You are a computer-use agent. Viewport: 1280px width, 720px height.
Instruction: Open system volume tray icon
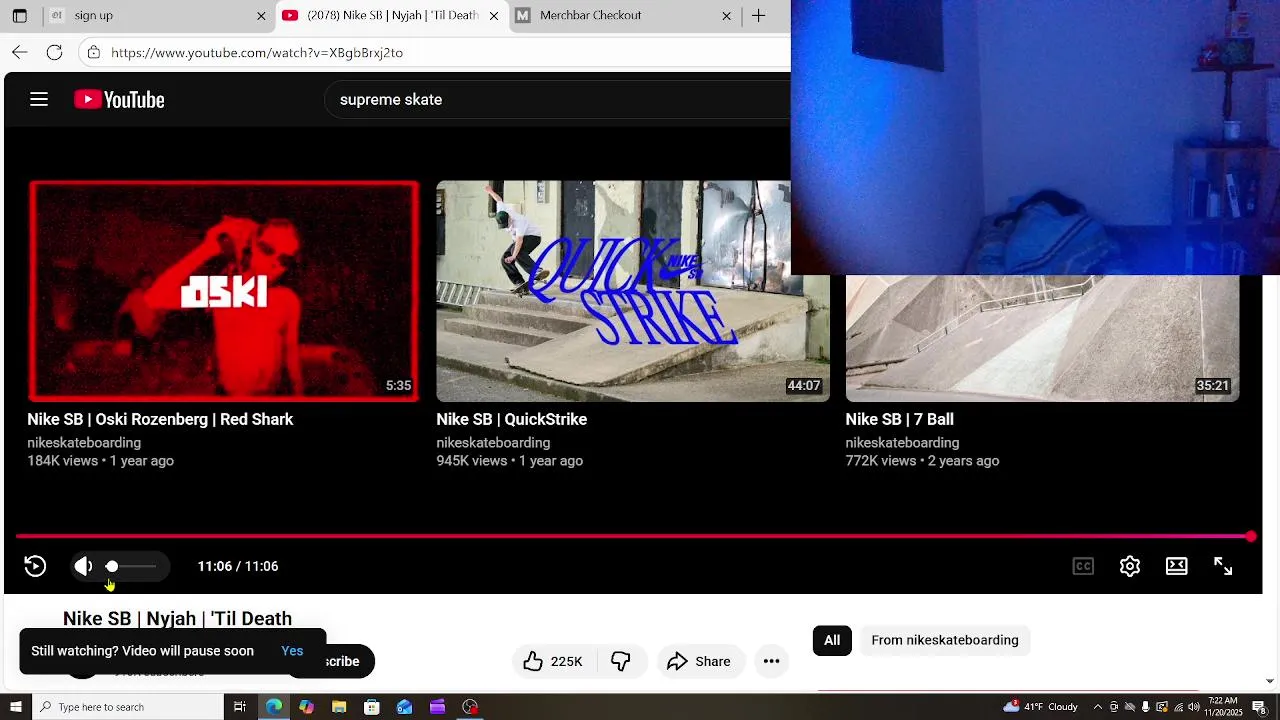pos(1193,707)
